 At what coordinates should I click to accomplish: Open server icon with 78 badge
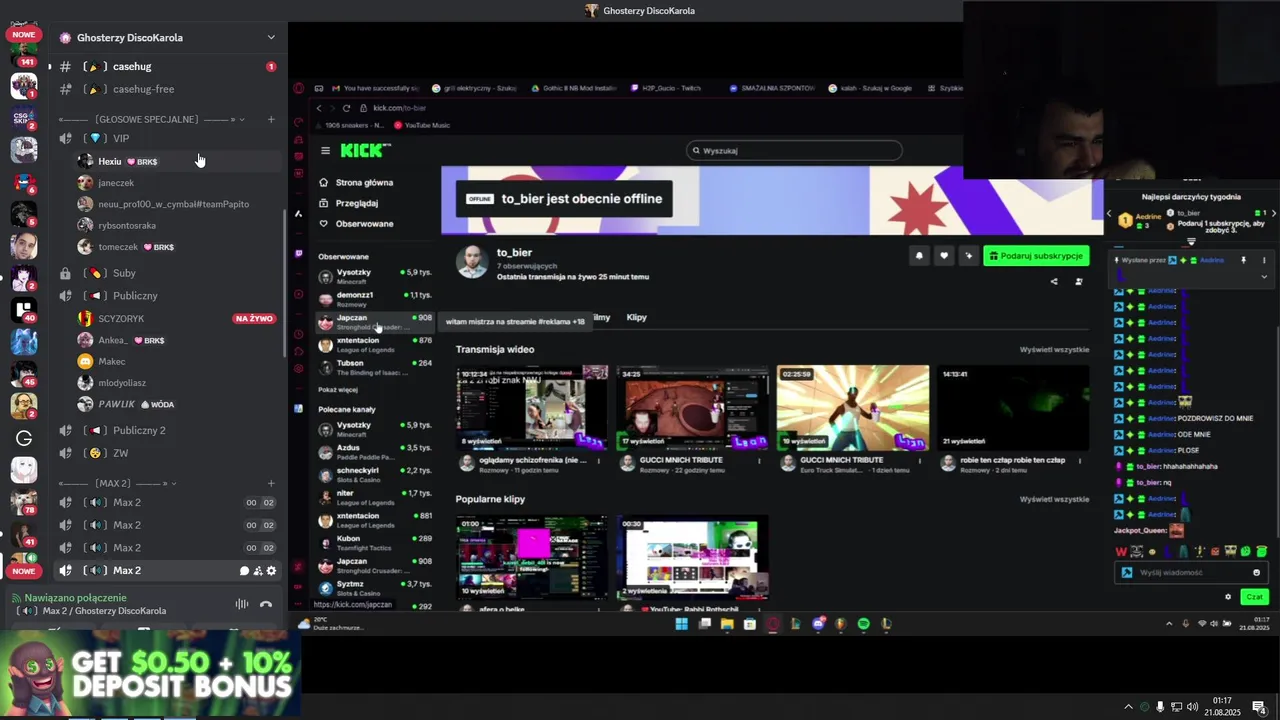point(24,502)
